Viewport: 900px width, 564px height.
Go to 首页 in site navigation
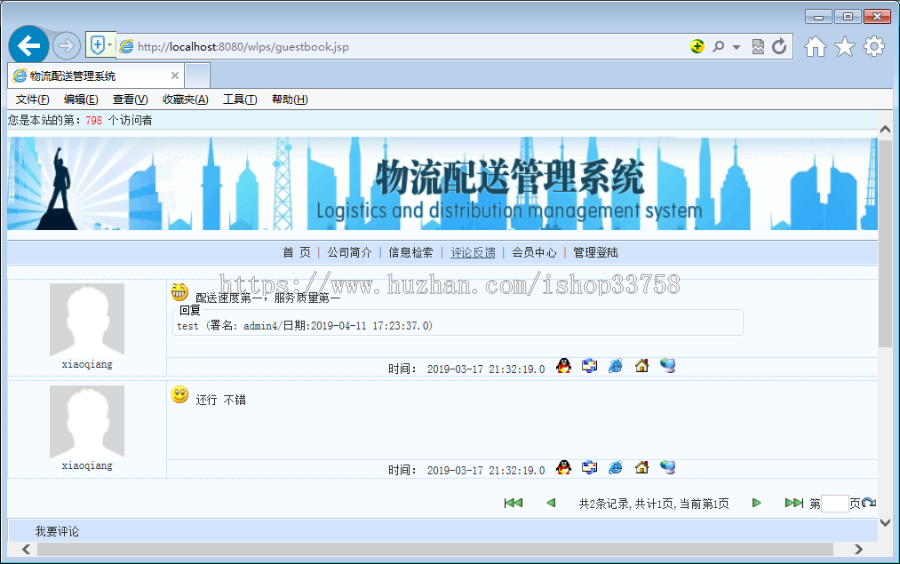pyautogui.click(x=297, y=252)
